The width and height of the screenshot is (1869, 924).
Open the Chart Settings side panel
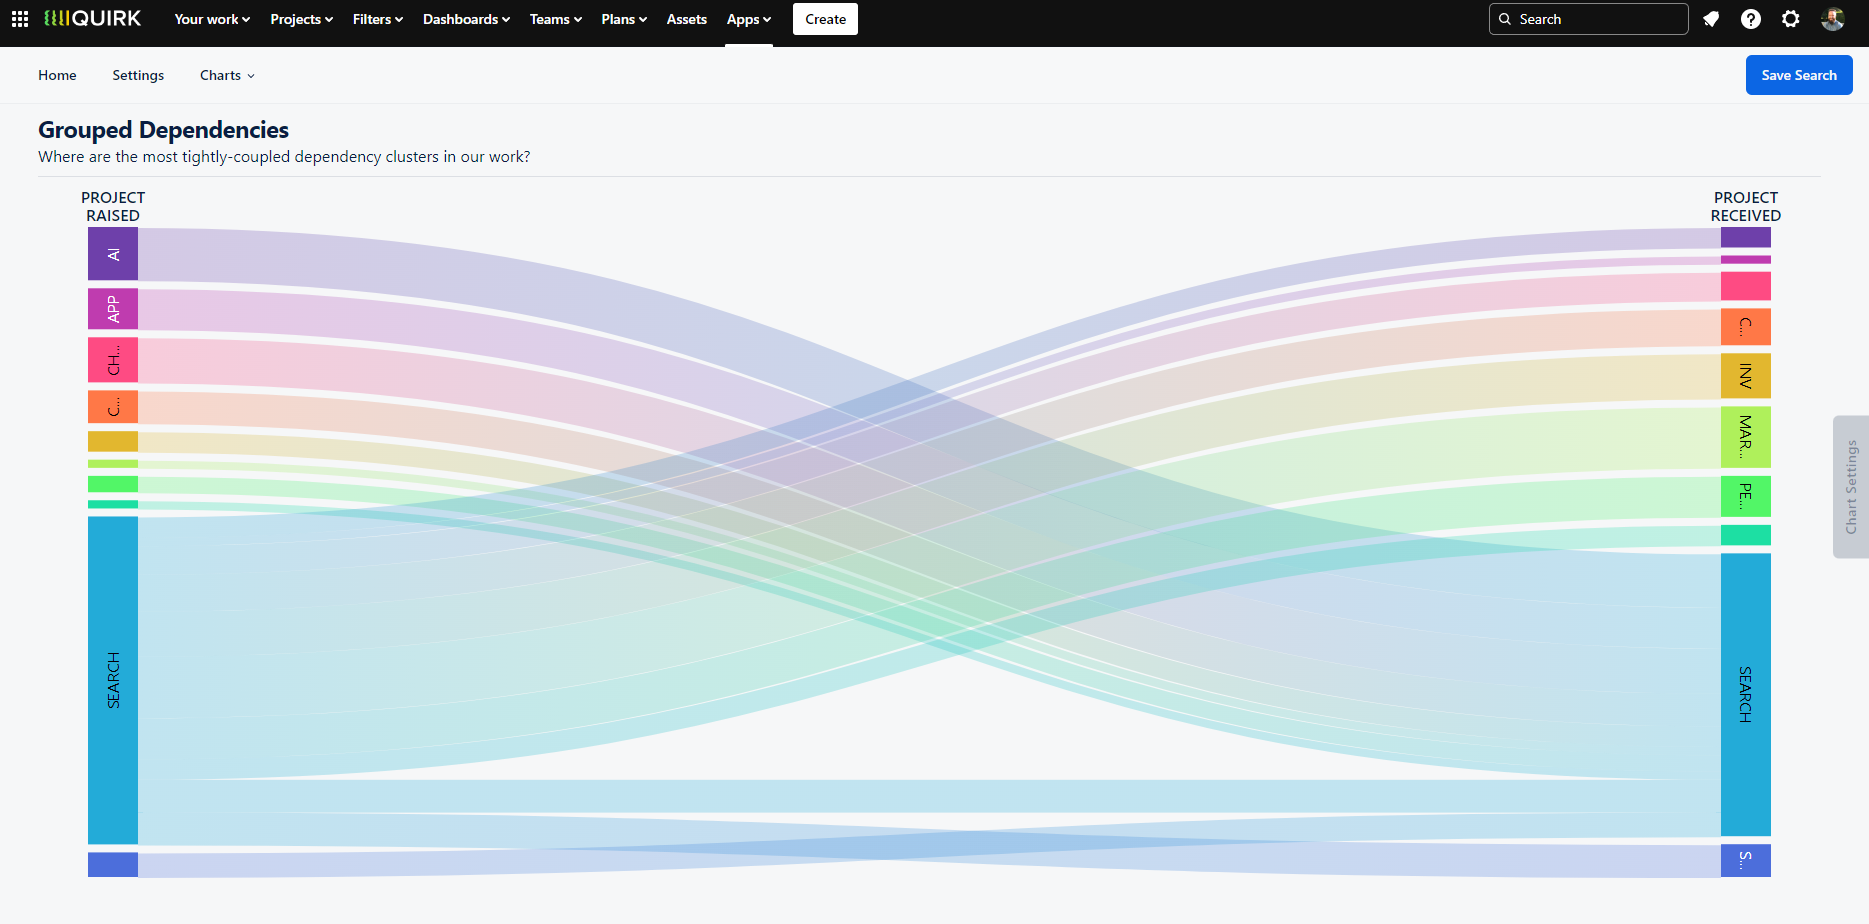[1850, 487]
